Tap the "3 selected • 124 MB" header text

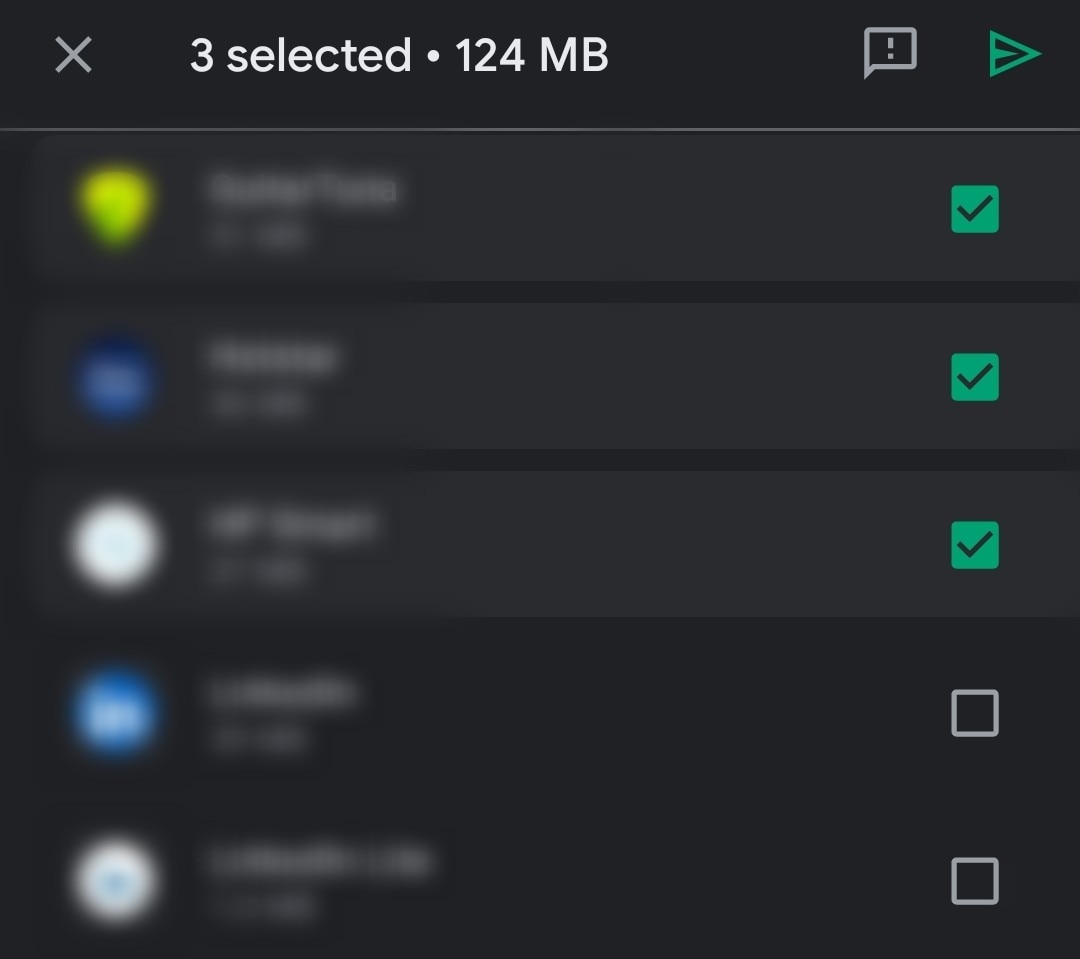click(399, 55)
